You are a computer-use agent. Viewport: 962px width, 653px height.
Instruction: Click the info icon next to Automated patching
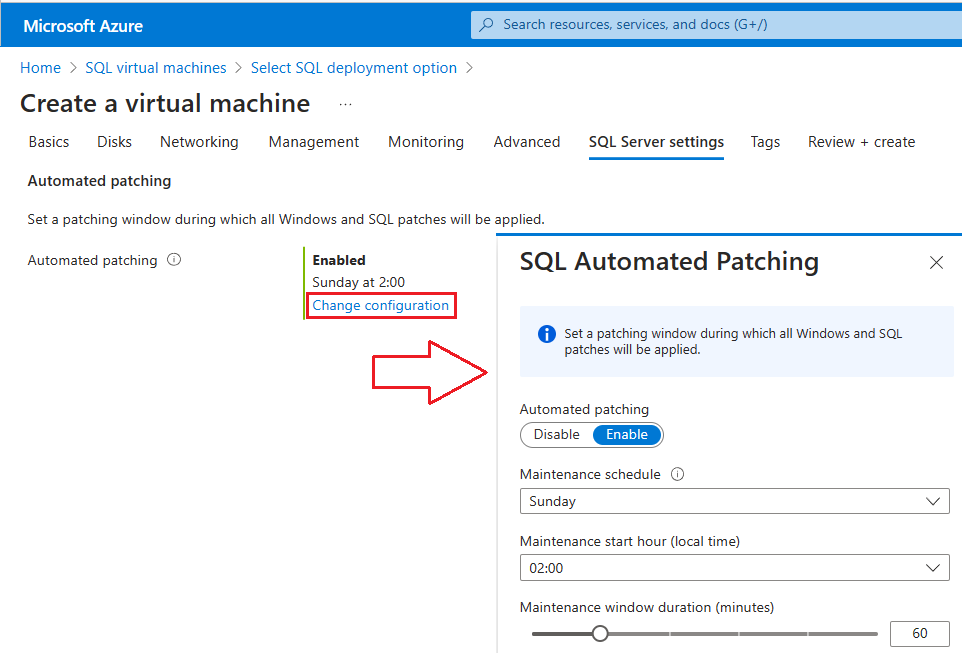(173, 260)
